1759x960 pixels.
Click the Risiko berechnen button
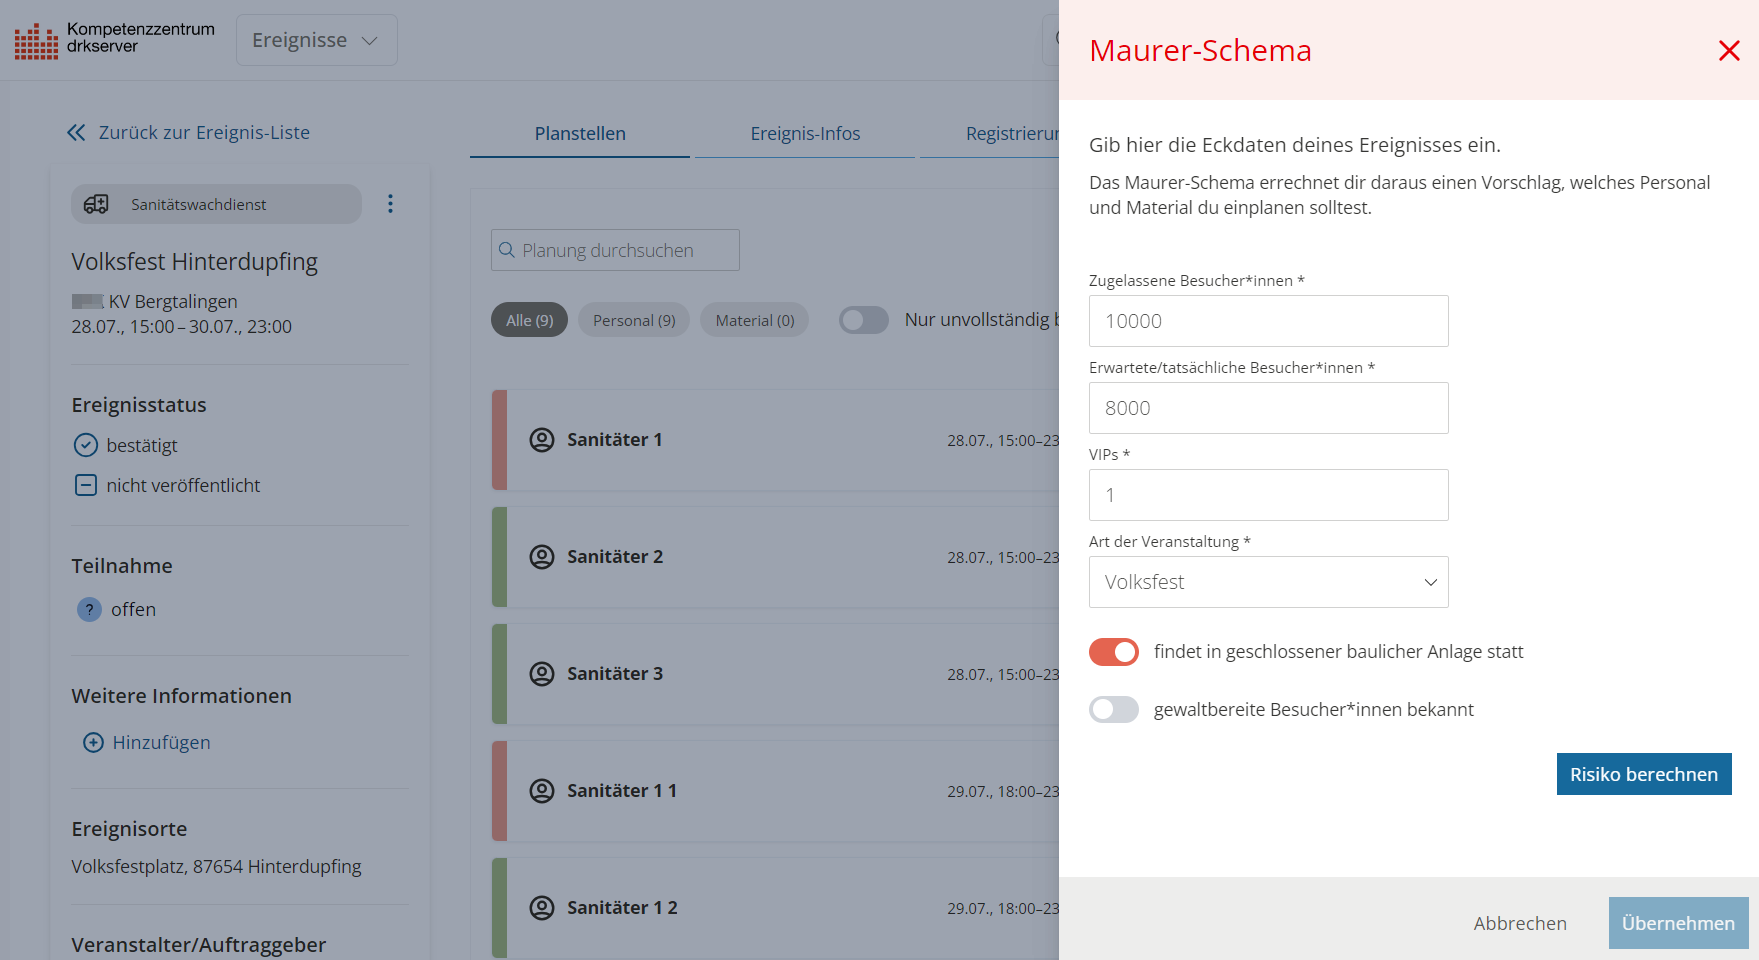coord(1644,774)
